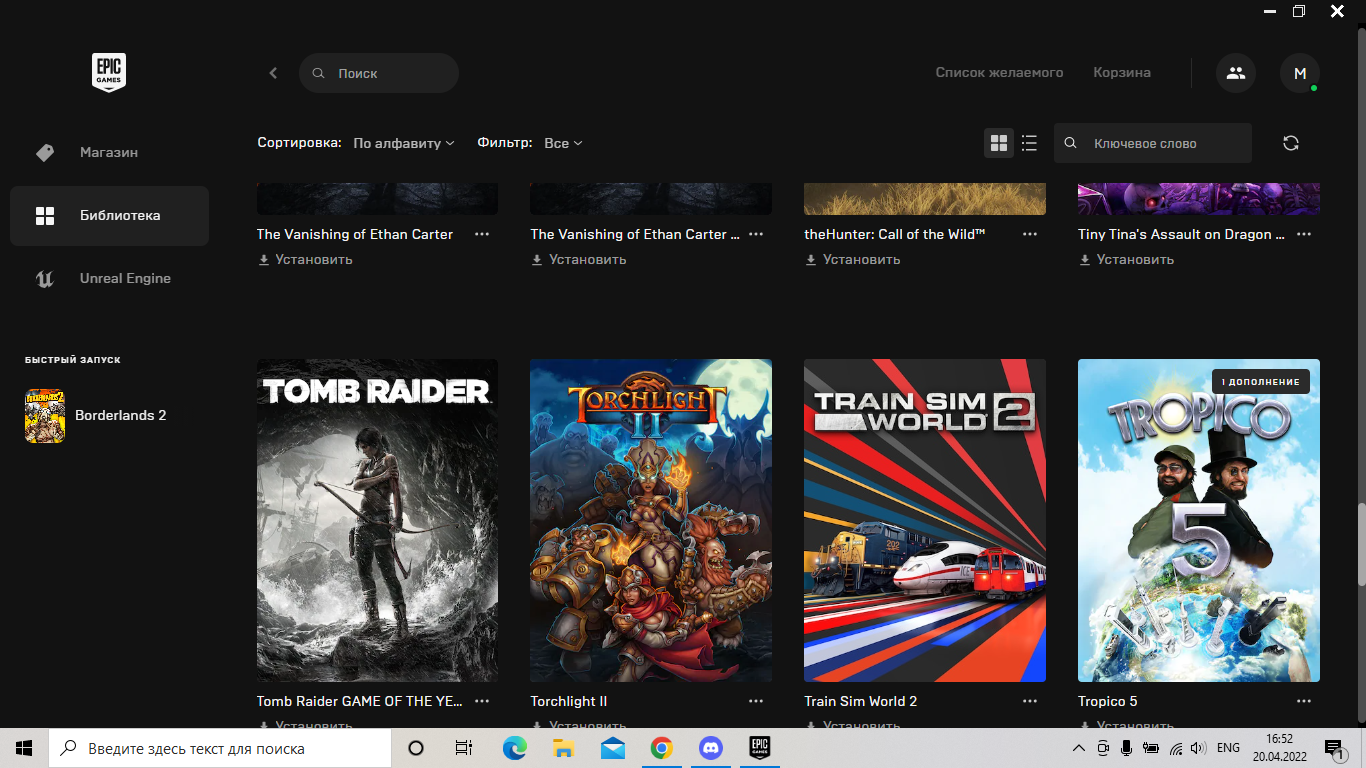1366x768 pixels.
Task: Install The Vanishing of Ethan Carter (first)
Action: 305,259
